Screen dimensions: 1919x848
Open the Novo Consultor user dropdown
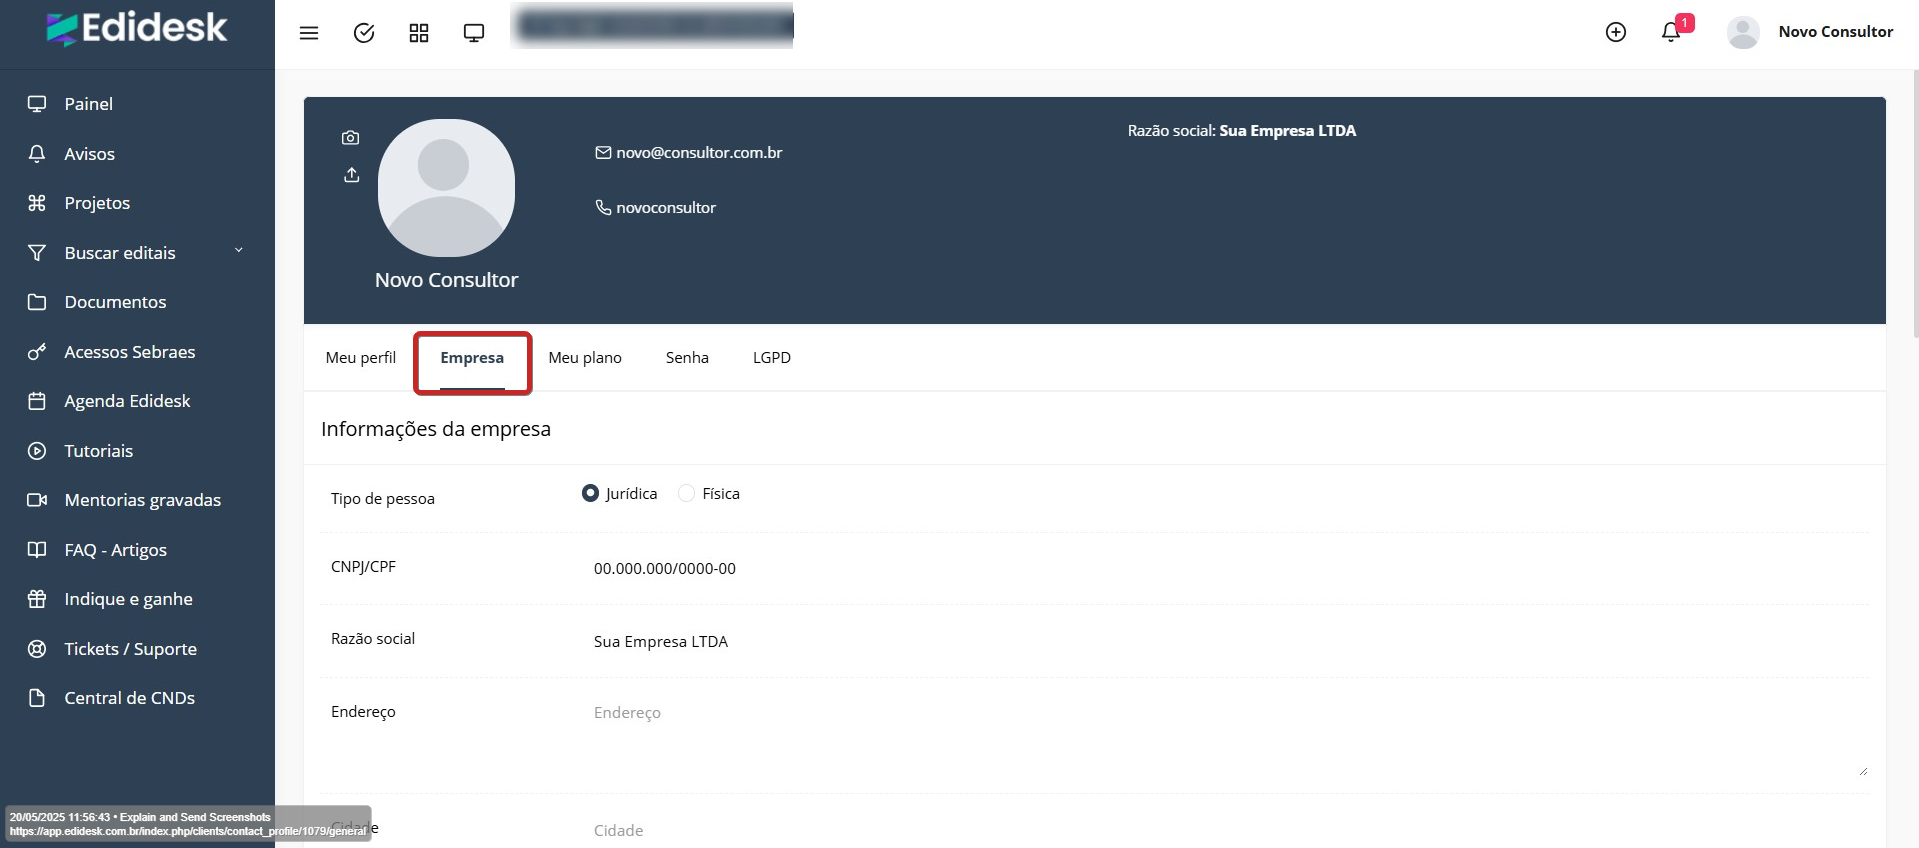1810,32
